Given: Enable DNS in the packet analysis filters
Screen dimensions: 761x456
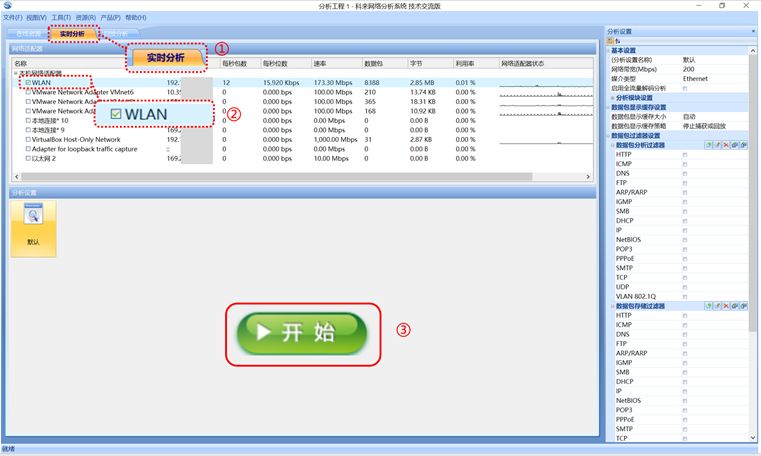Looking at the screenshot, I should point(685,174).
